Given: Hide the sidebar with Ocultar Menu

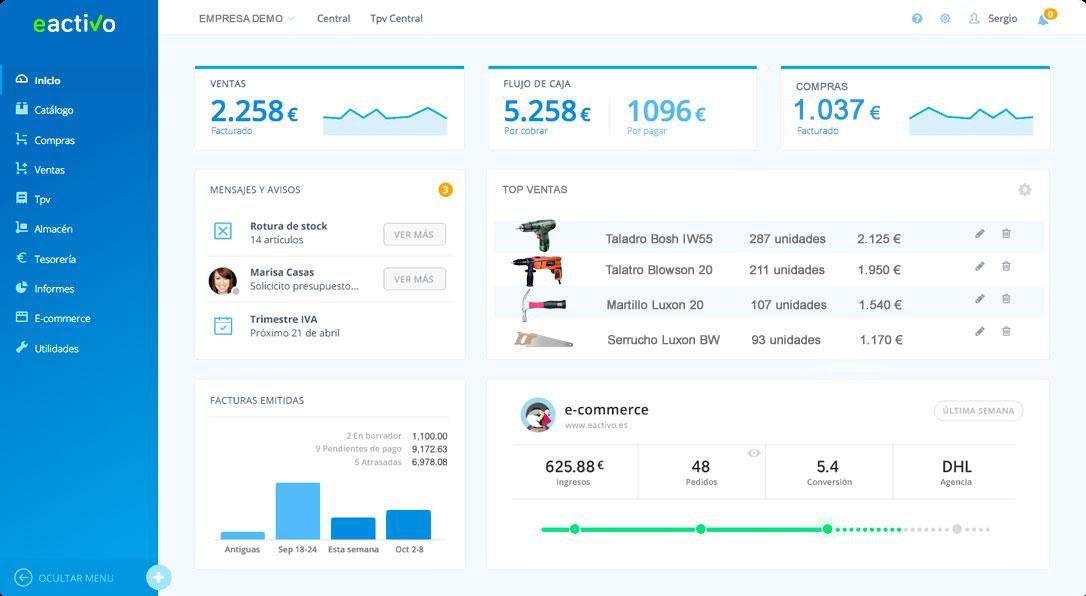Looking at the screenshot, I should pyautogui.click(x=64, y=578).
